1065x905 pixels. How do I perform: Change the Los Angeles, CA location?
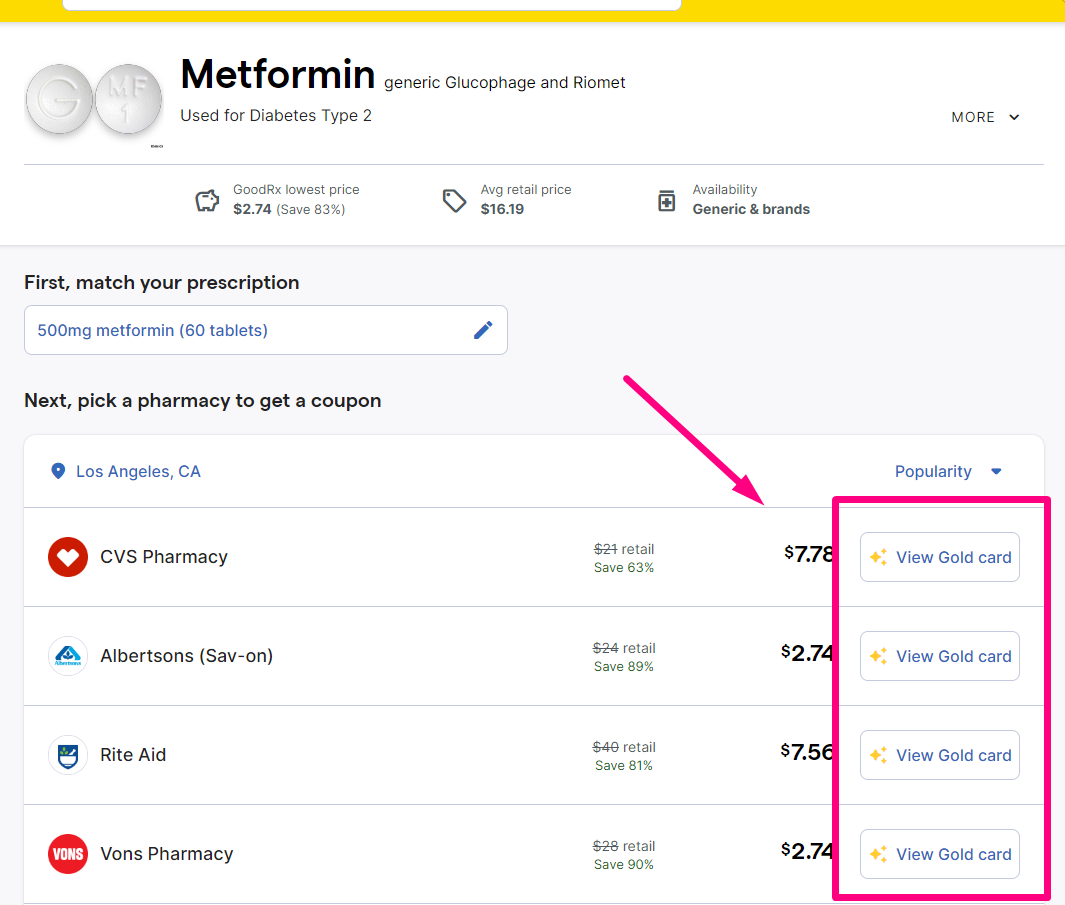[x=138, y=471]
